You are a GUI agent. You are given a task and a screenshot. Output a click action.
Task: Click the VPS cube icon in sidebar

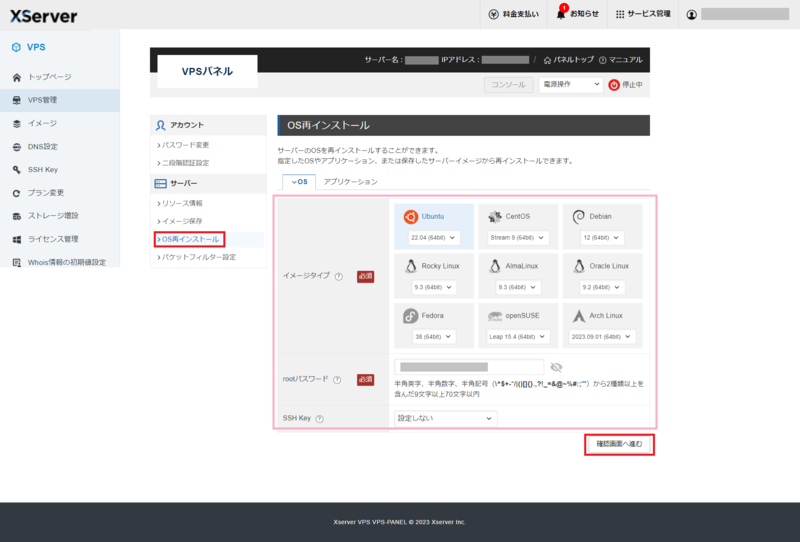[x=16, y=47]
